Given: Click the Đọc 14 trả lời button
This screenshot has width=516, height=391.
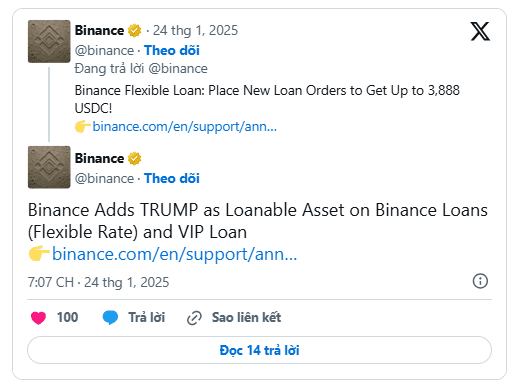Looking at the screenshot, I should pos(259,350).
